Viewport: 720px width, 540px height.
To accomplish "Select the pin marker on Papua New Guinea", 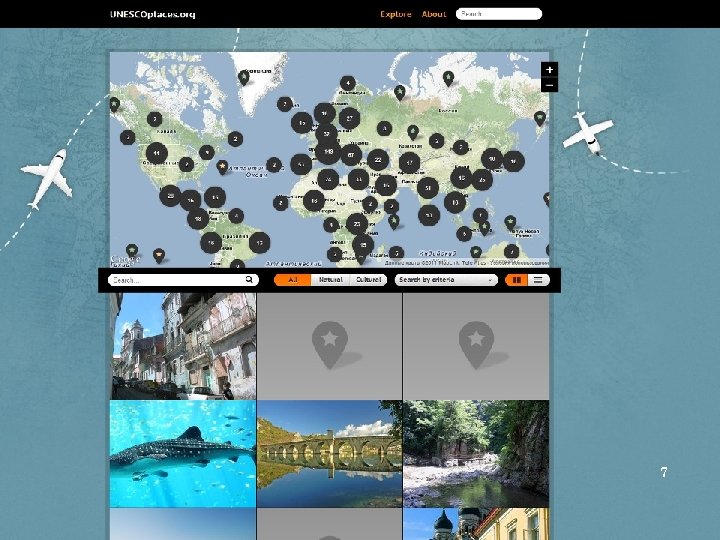I will click(x=510, y=223).
